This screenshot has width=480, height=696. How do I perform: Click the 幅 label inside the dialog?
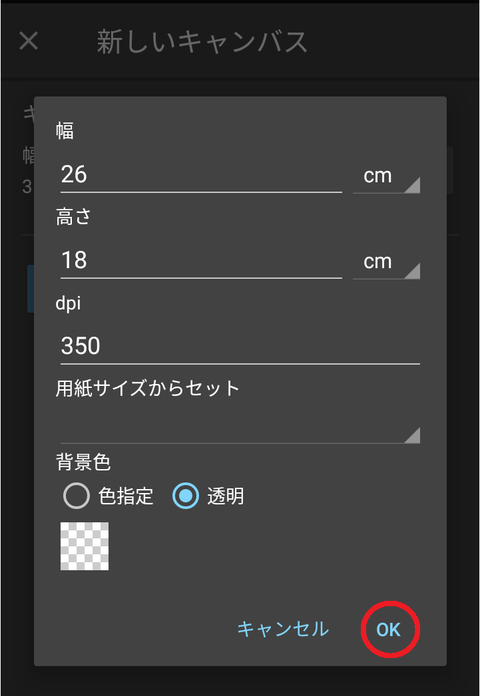[x=65, y=131]
